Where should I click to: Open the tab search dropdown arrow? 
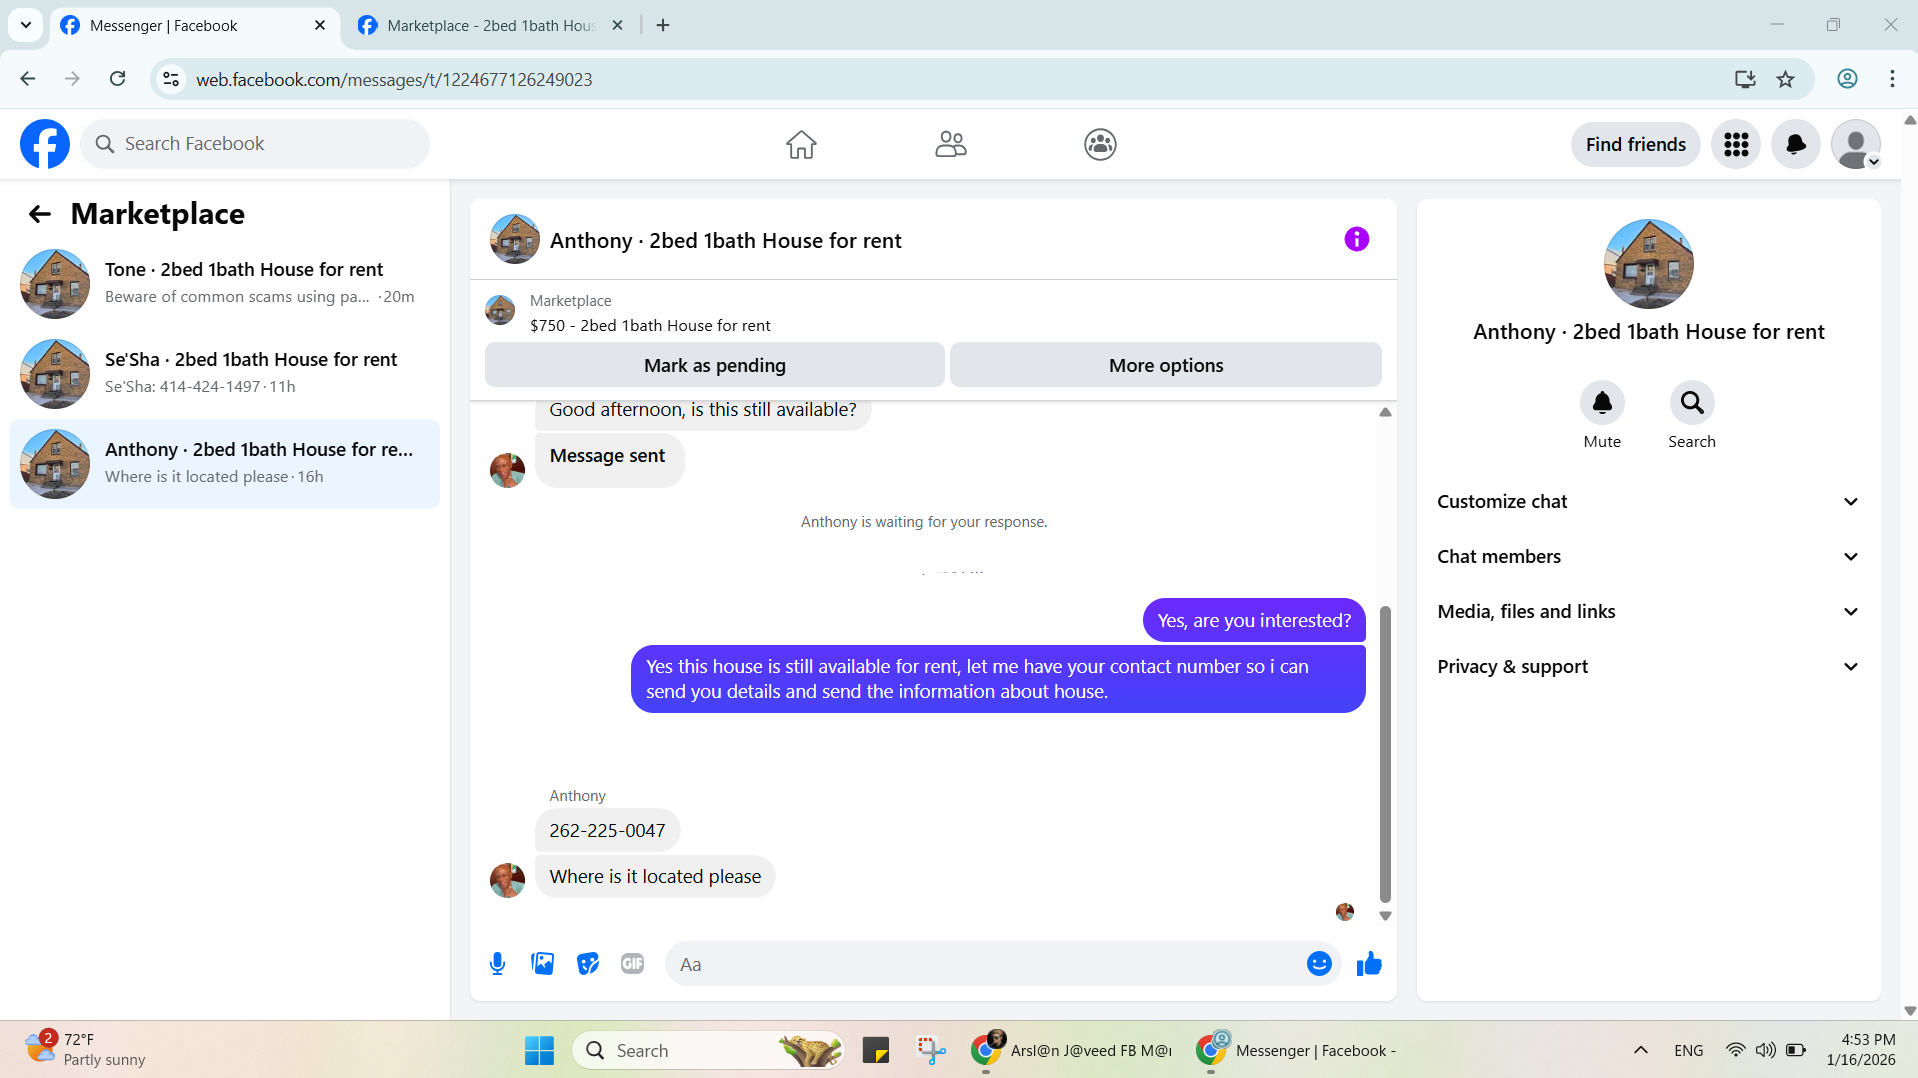click(26, 25)
